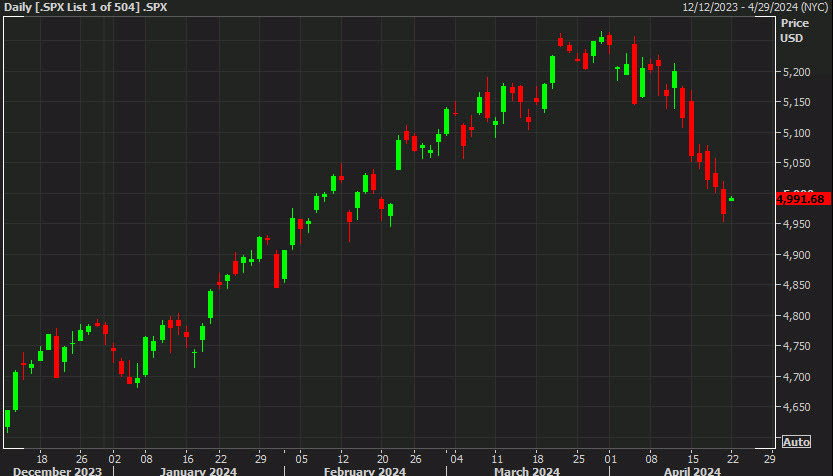Click the 4,900 price axis label
This screenshot has width=833, height=476.
coord(796,255)
